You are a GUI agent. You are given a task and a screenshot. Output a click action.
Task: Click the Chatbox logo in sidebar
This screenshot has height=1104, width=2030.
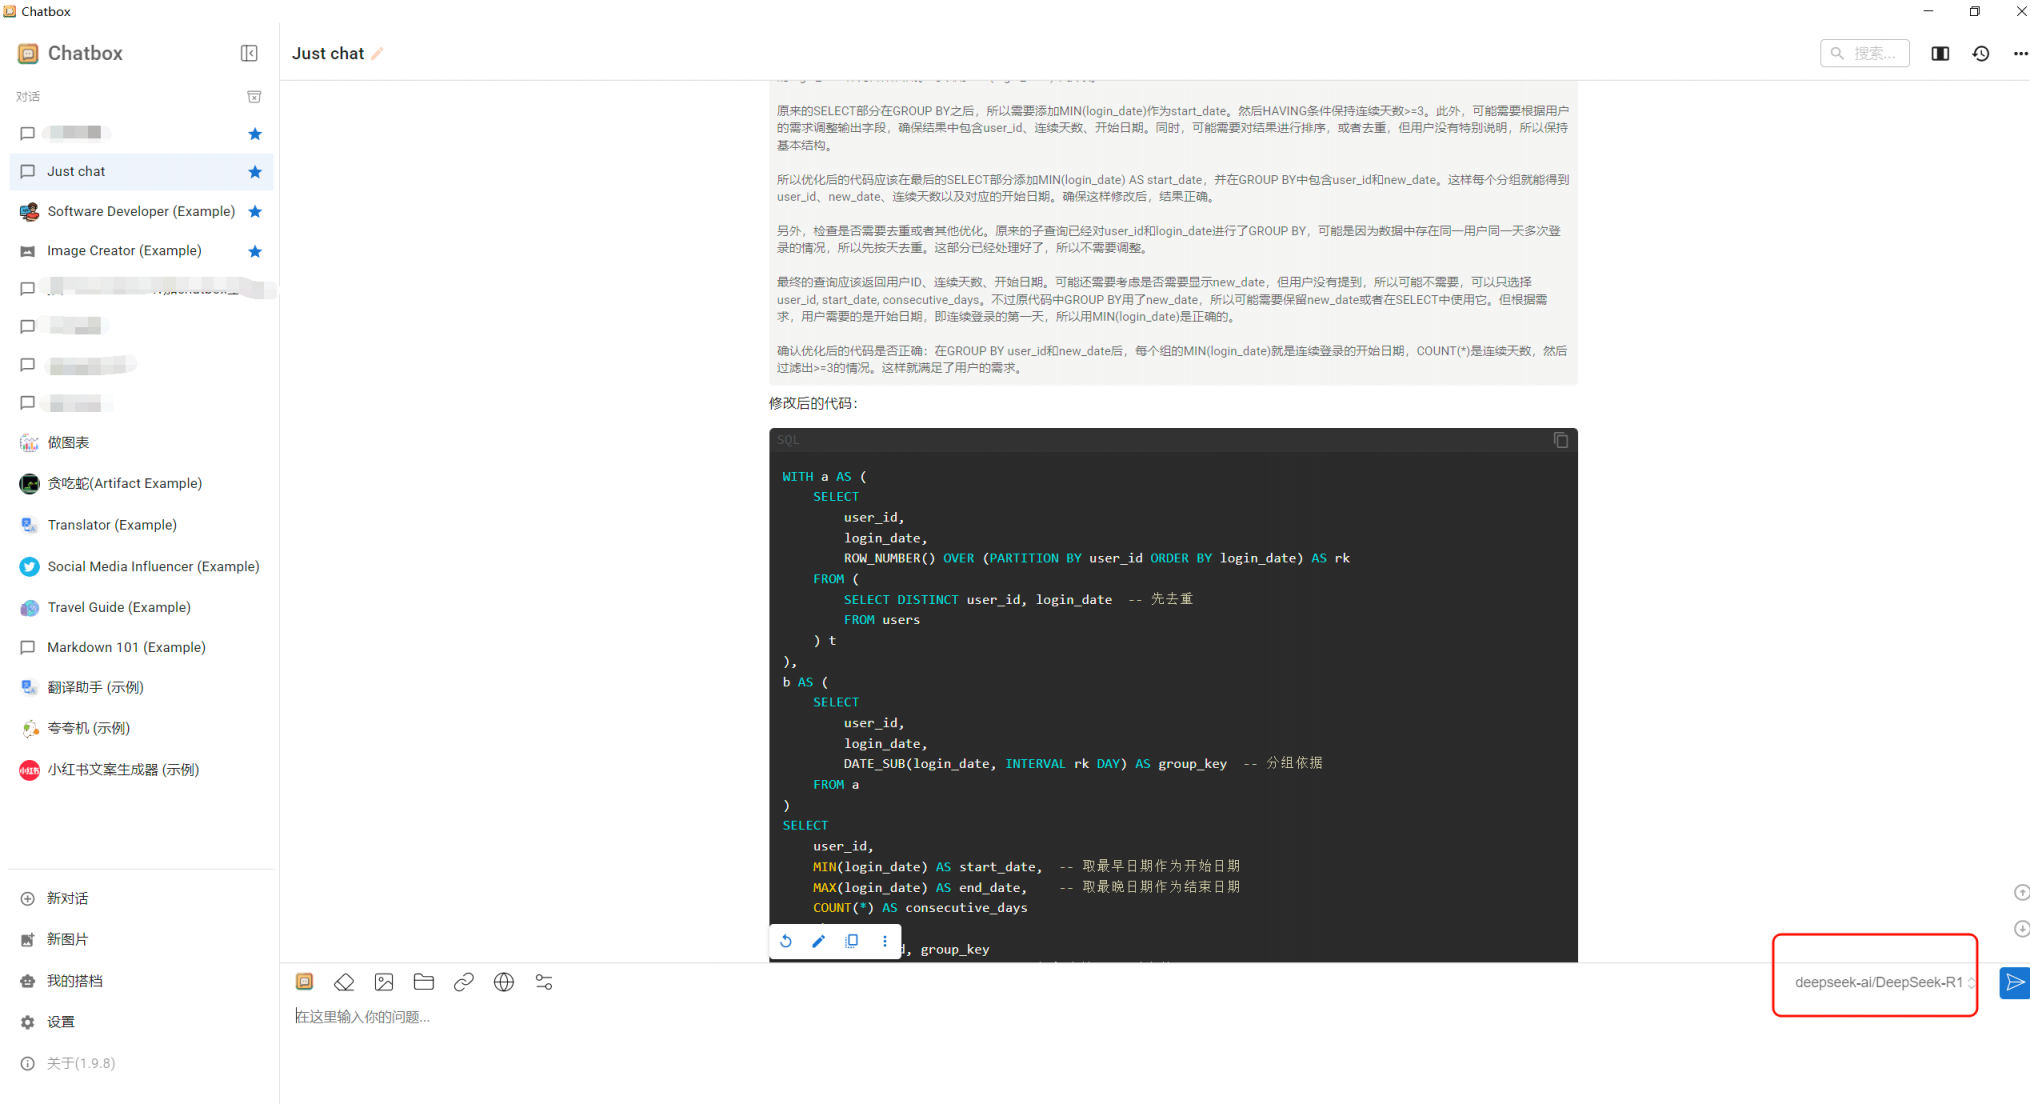click(28, 53)
